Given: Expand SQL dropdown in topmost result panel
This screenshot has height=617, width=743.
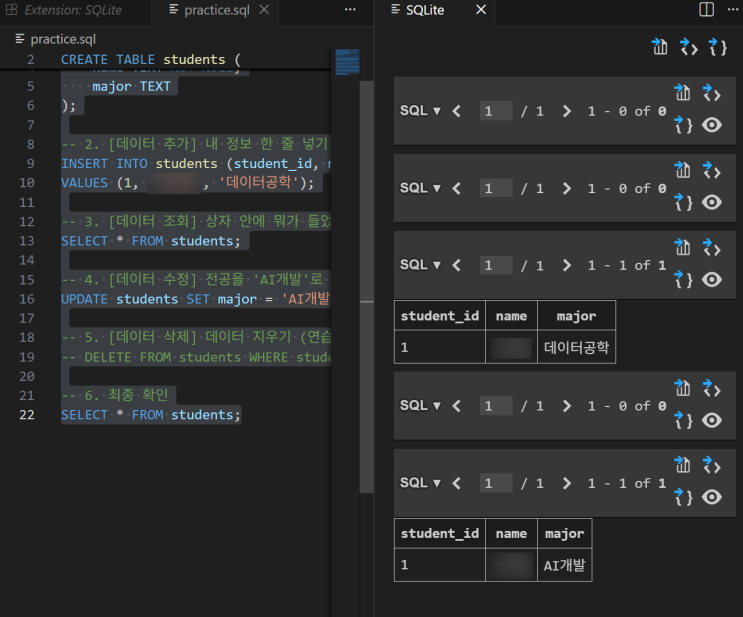Looking at the screenshot, I should click(420, 111).
